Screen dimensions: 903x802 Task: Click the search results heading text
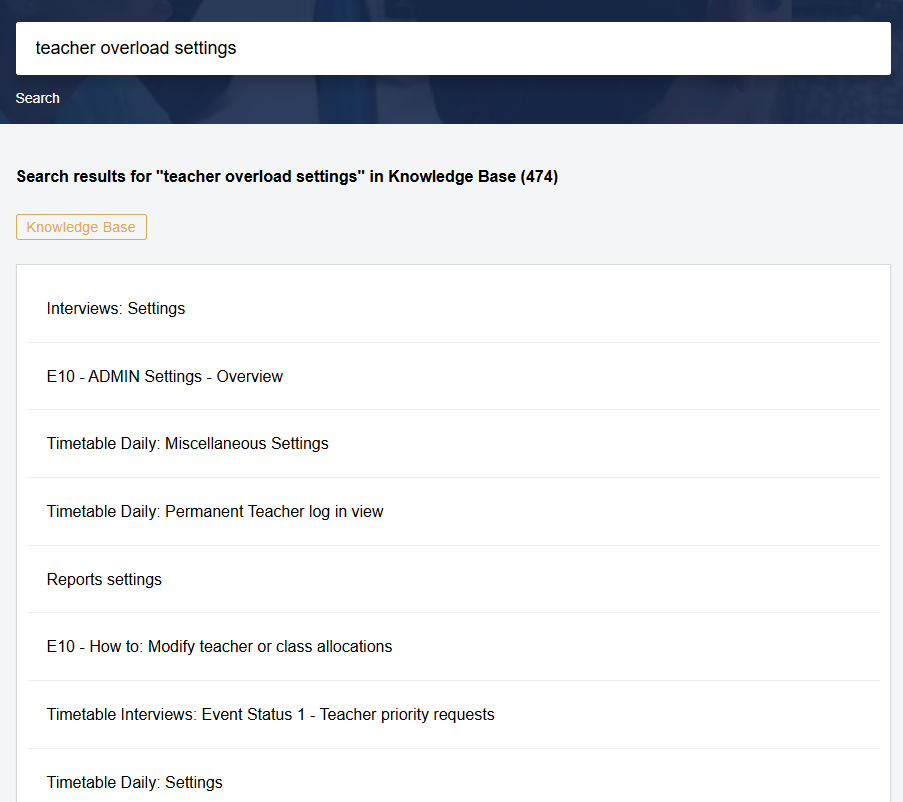tap(287, 176)
